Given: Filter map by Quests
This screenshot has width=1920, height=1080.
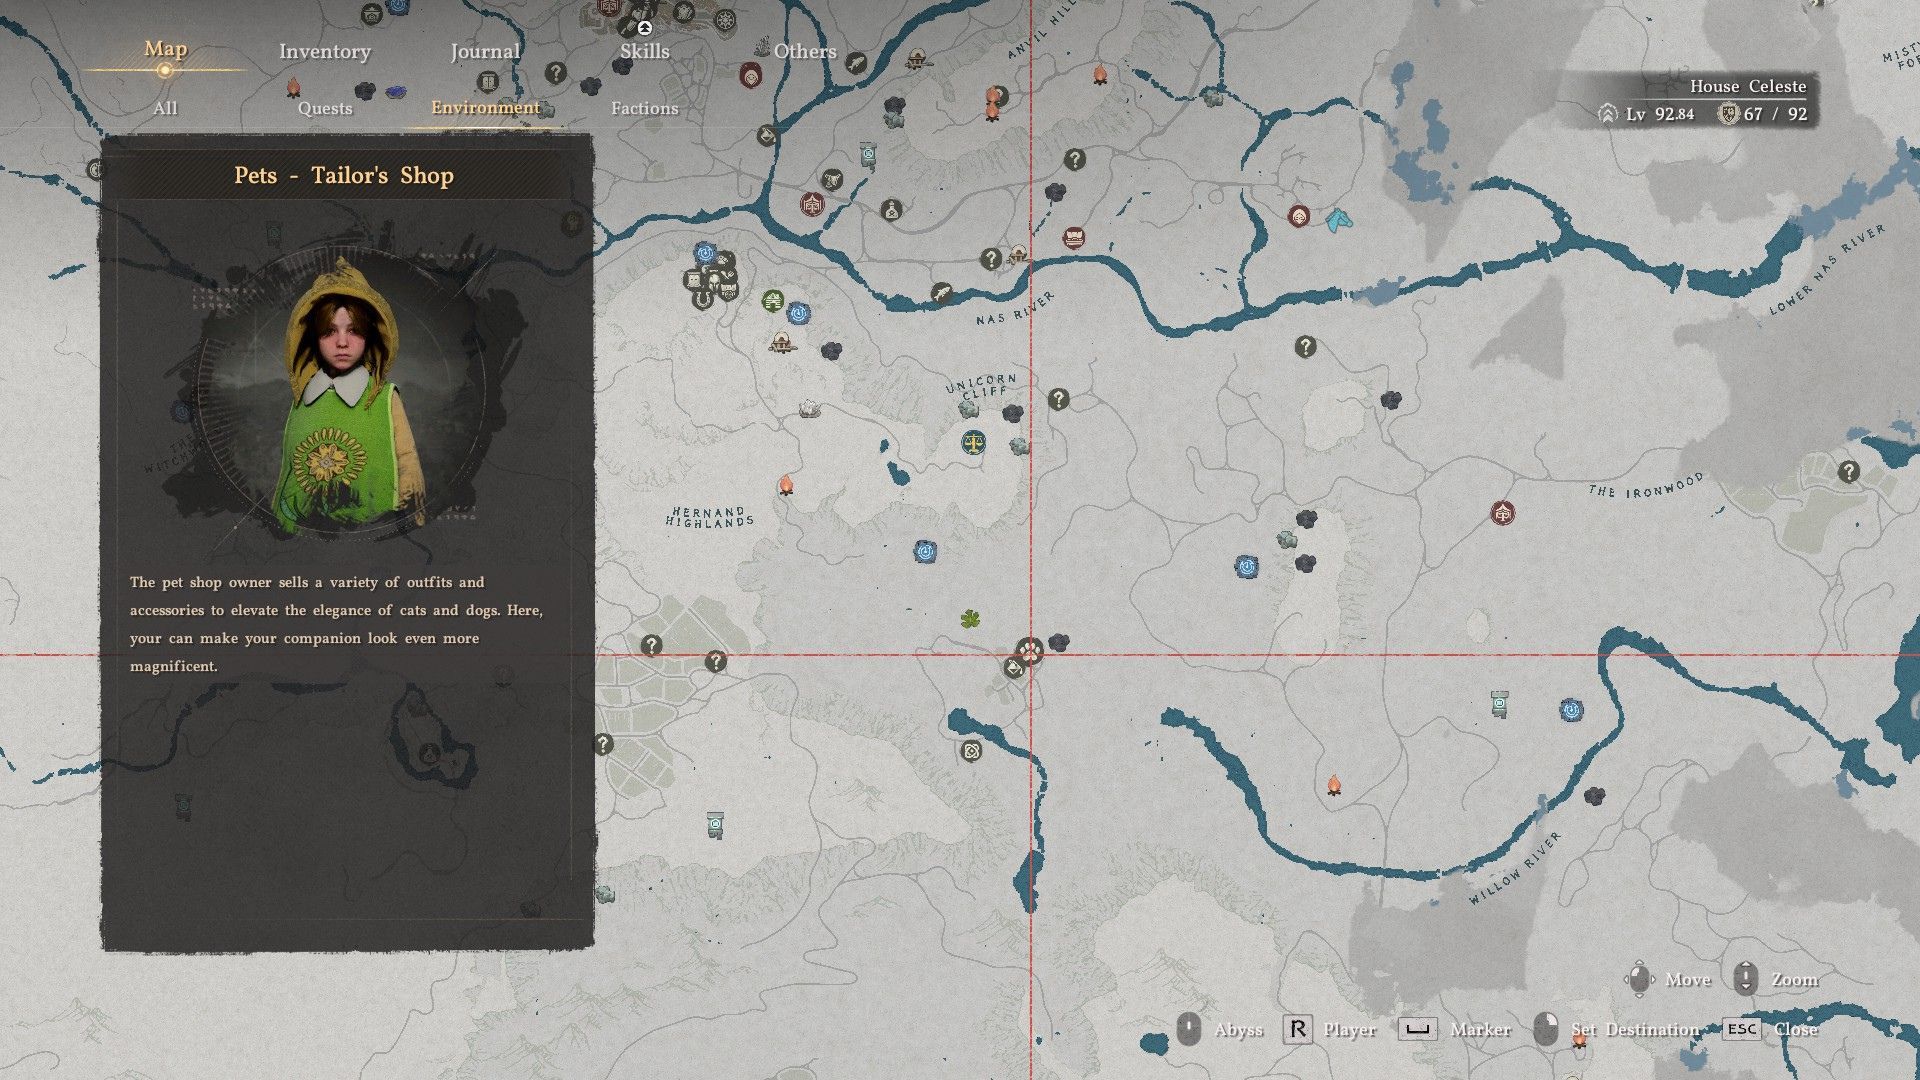Looking at the screenshot, I should pyautogui.click(x=325, y=108).
